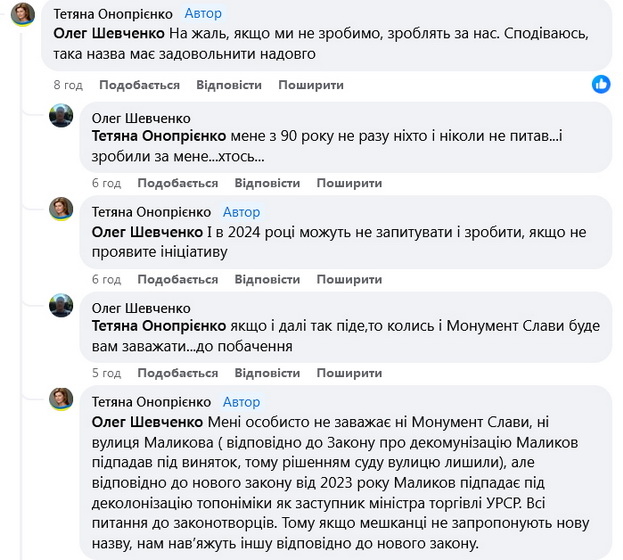Viewport: 623px width, 560px height.
Task: Click Тетяна's avatar on the '2024 році' reply
Action: click(x=62, y=210)
